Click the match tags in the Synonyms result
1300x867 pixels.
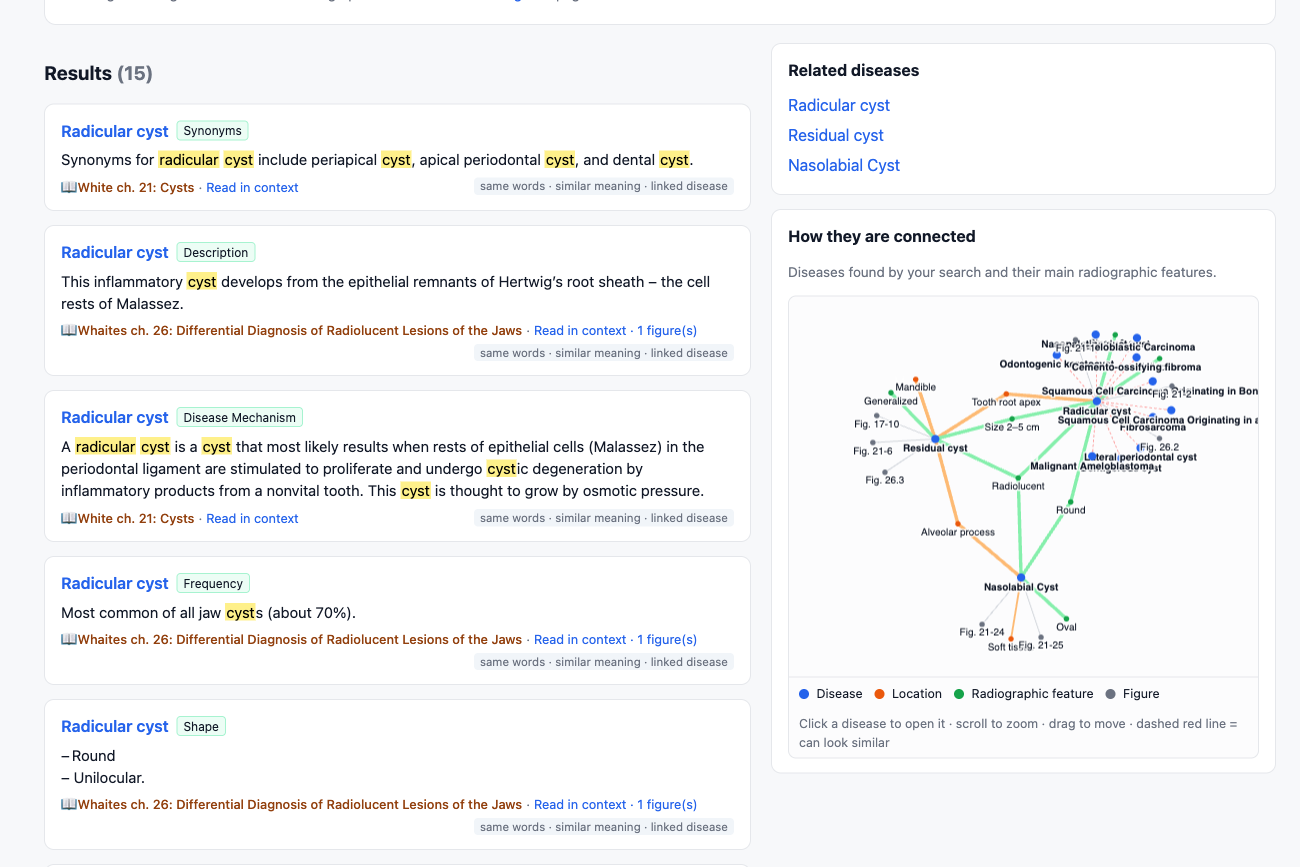604,186
